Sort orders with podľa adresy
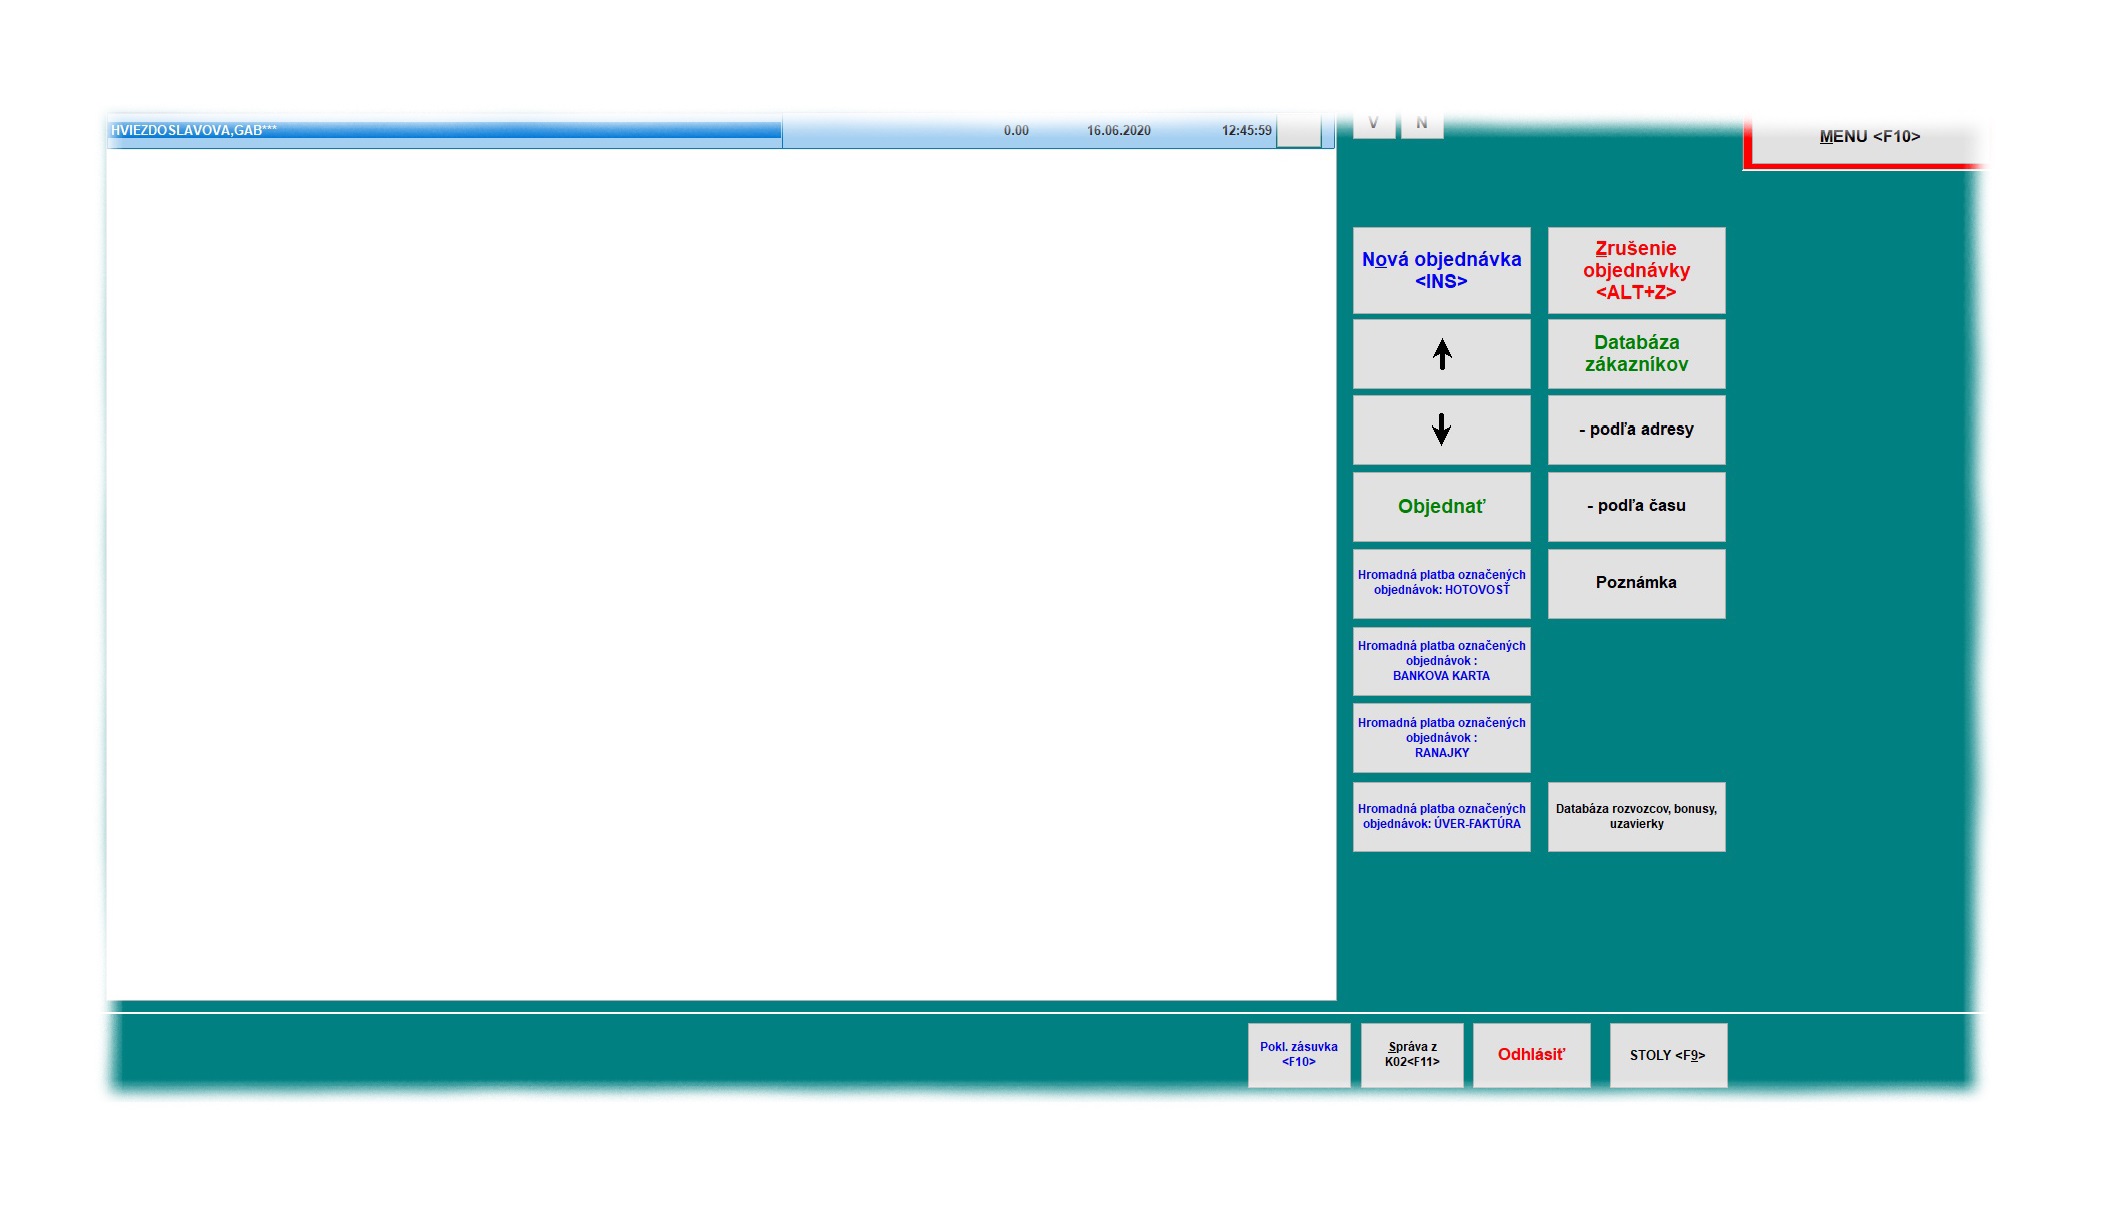Viewport: 2101px width, 1225px height. pyautogui.click(x=1636, y=430)
